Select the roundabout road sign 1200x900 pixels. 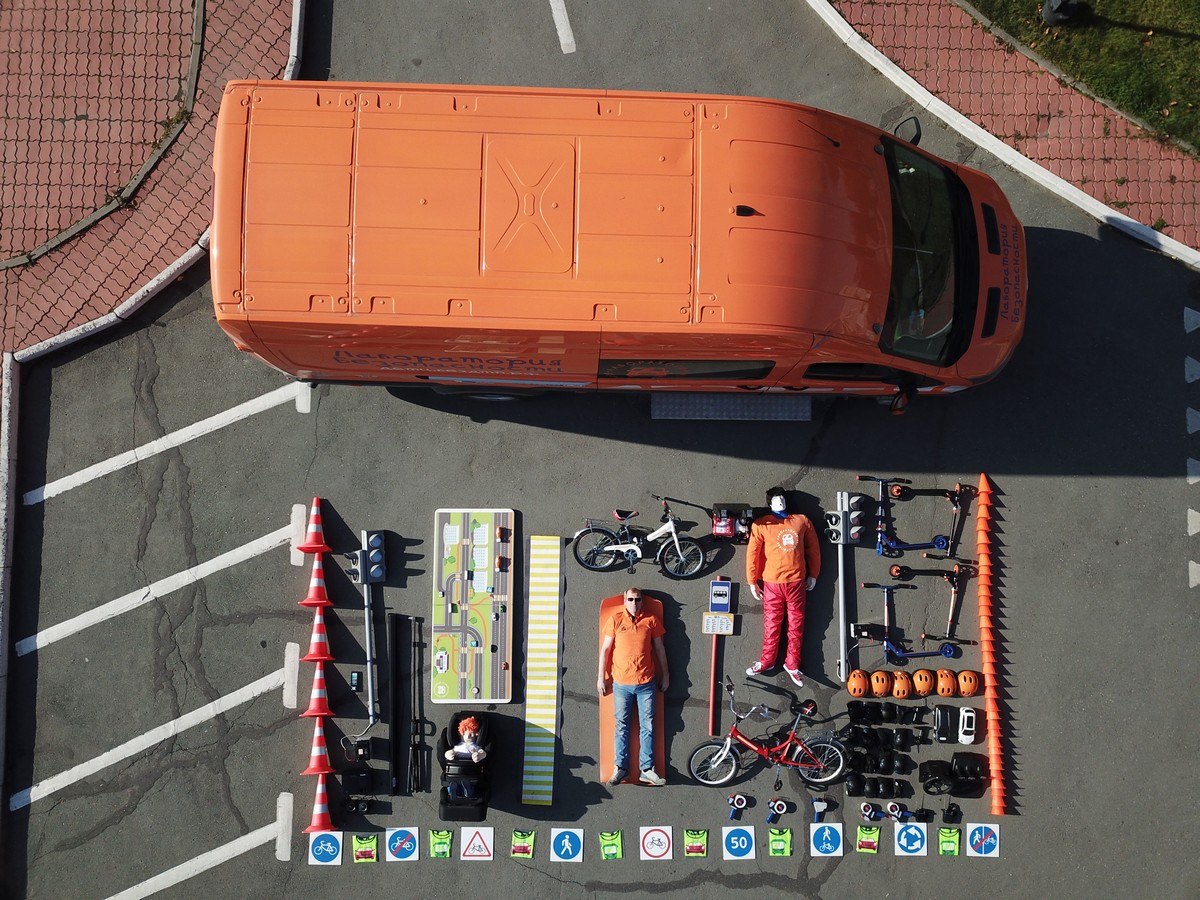point(910,839)
